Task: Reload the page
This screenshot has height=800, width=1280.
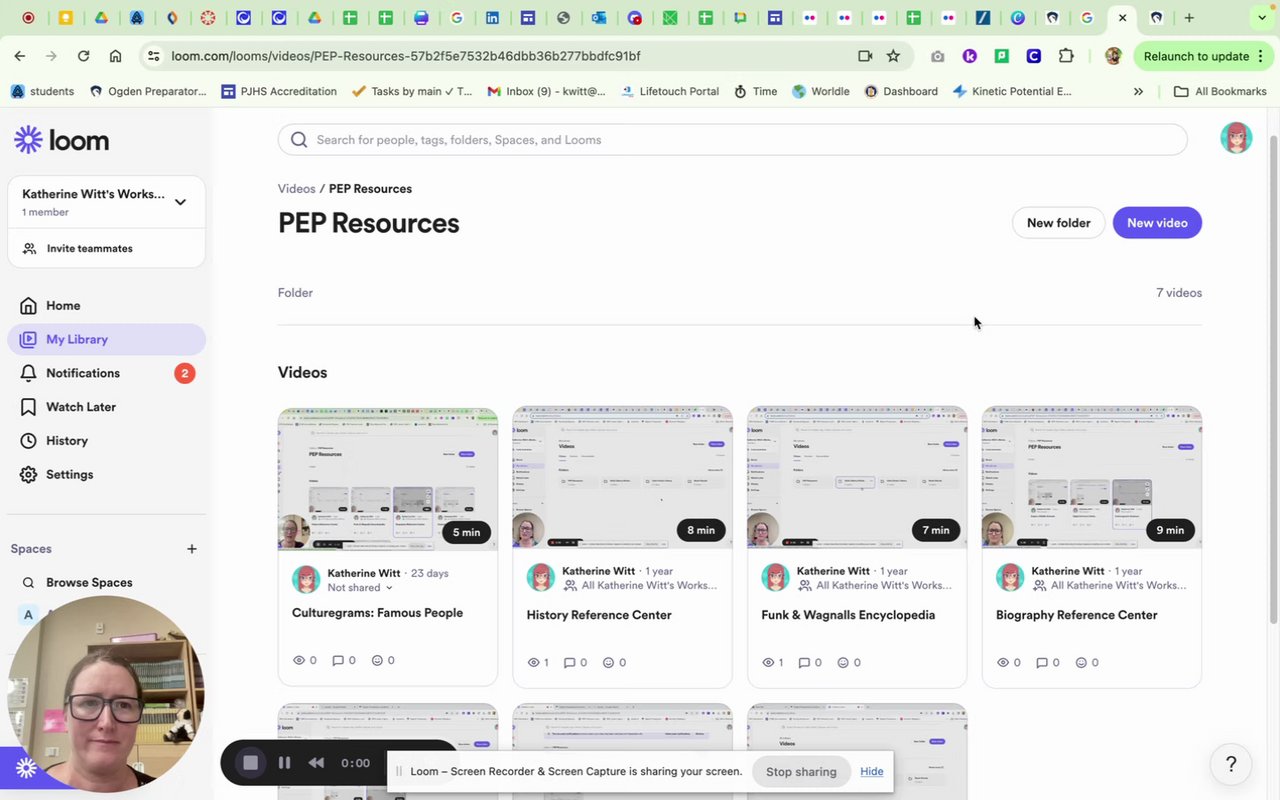Action: [83, 56]
